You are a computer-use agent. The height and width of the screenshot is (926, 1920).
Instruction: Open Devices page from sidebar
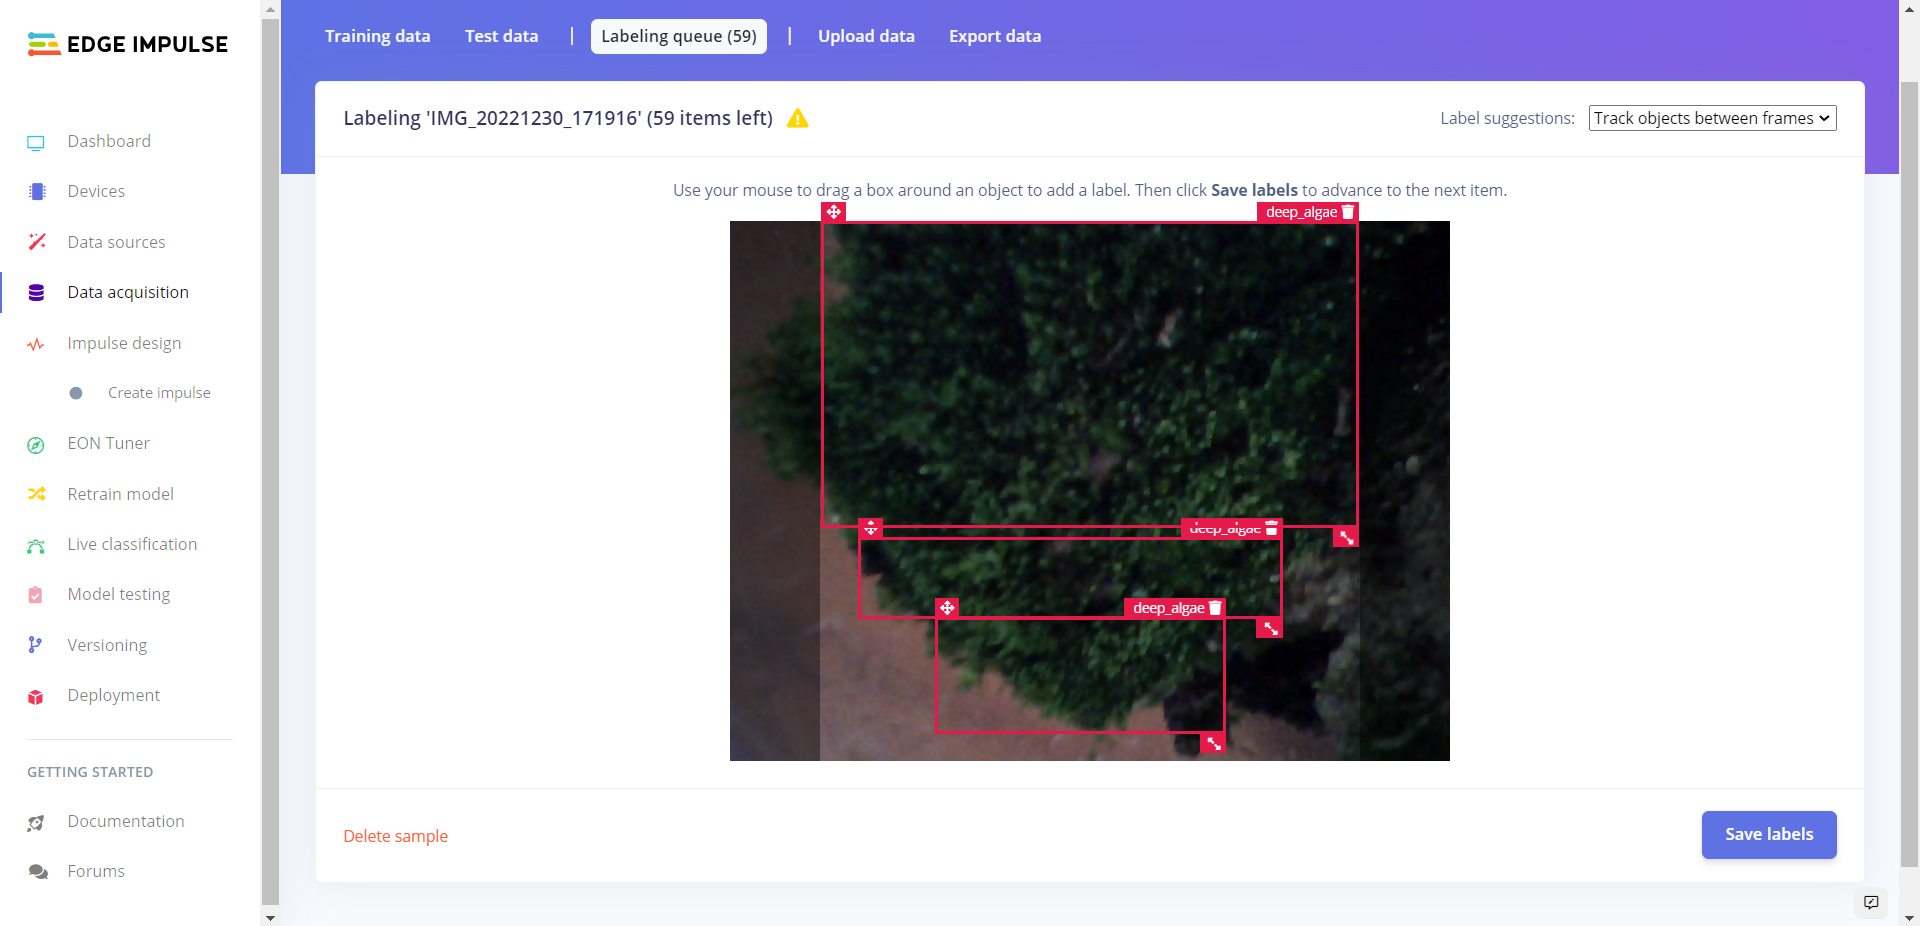tap(96, 191)
